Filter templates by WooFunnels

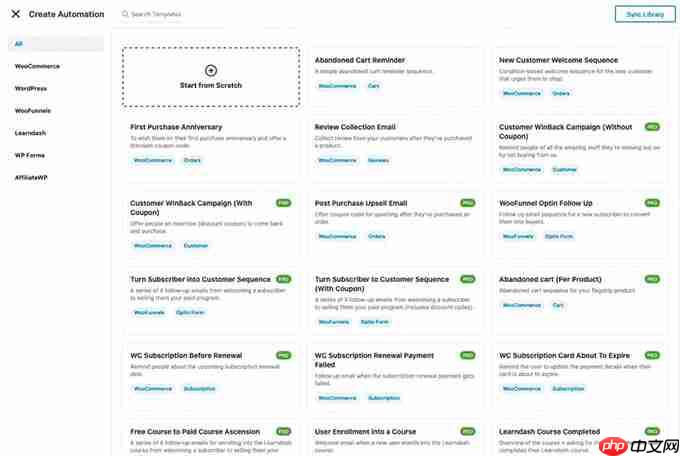(33, 110)
